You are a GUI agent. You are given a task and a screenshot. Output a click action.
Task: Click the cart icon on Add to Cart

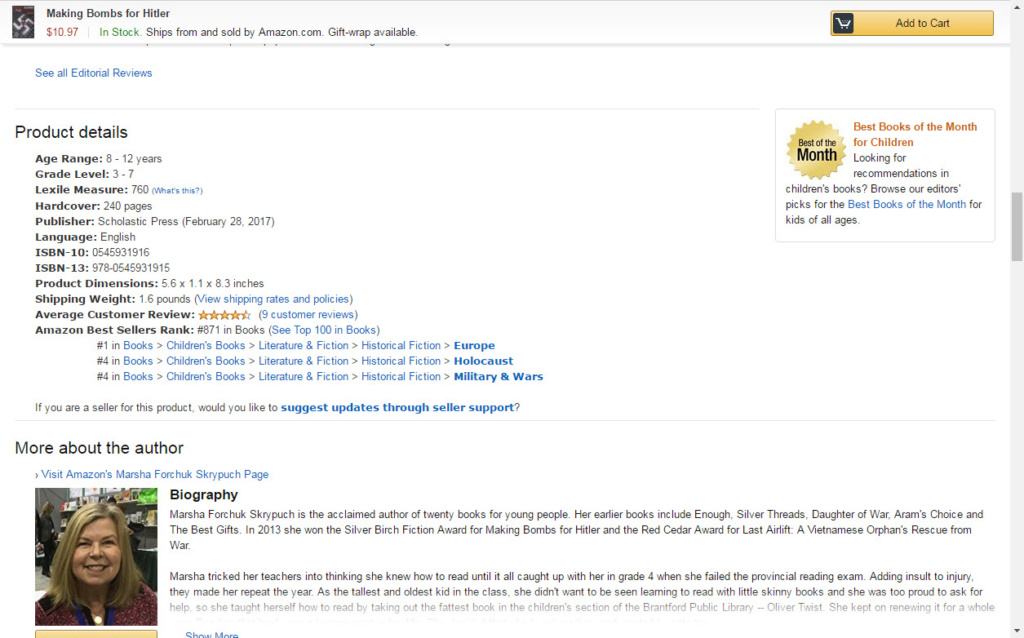coord(843,23)
